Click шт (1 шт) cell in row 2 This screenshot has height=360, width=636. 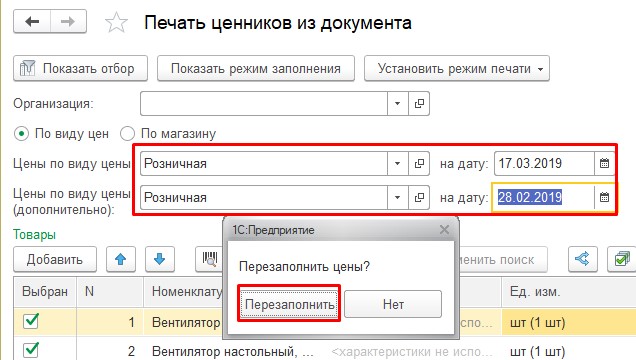[569, 351]
